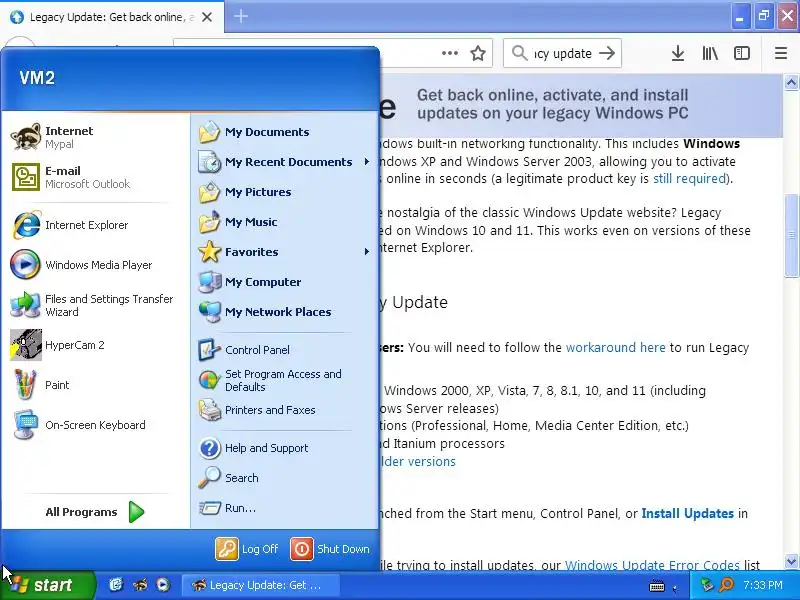Open Paint from Start menu
The height and width of the screenshot is (600, 800).
tap(94, 385)
